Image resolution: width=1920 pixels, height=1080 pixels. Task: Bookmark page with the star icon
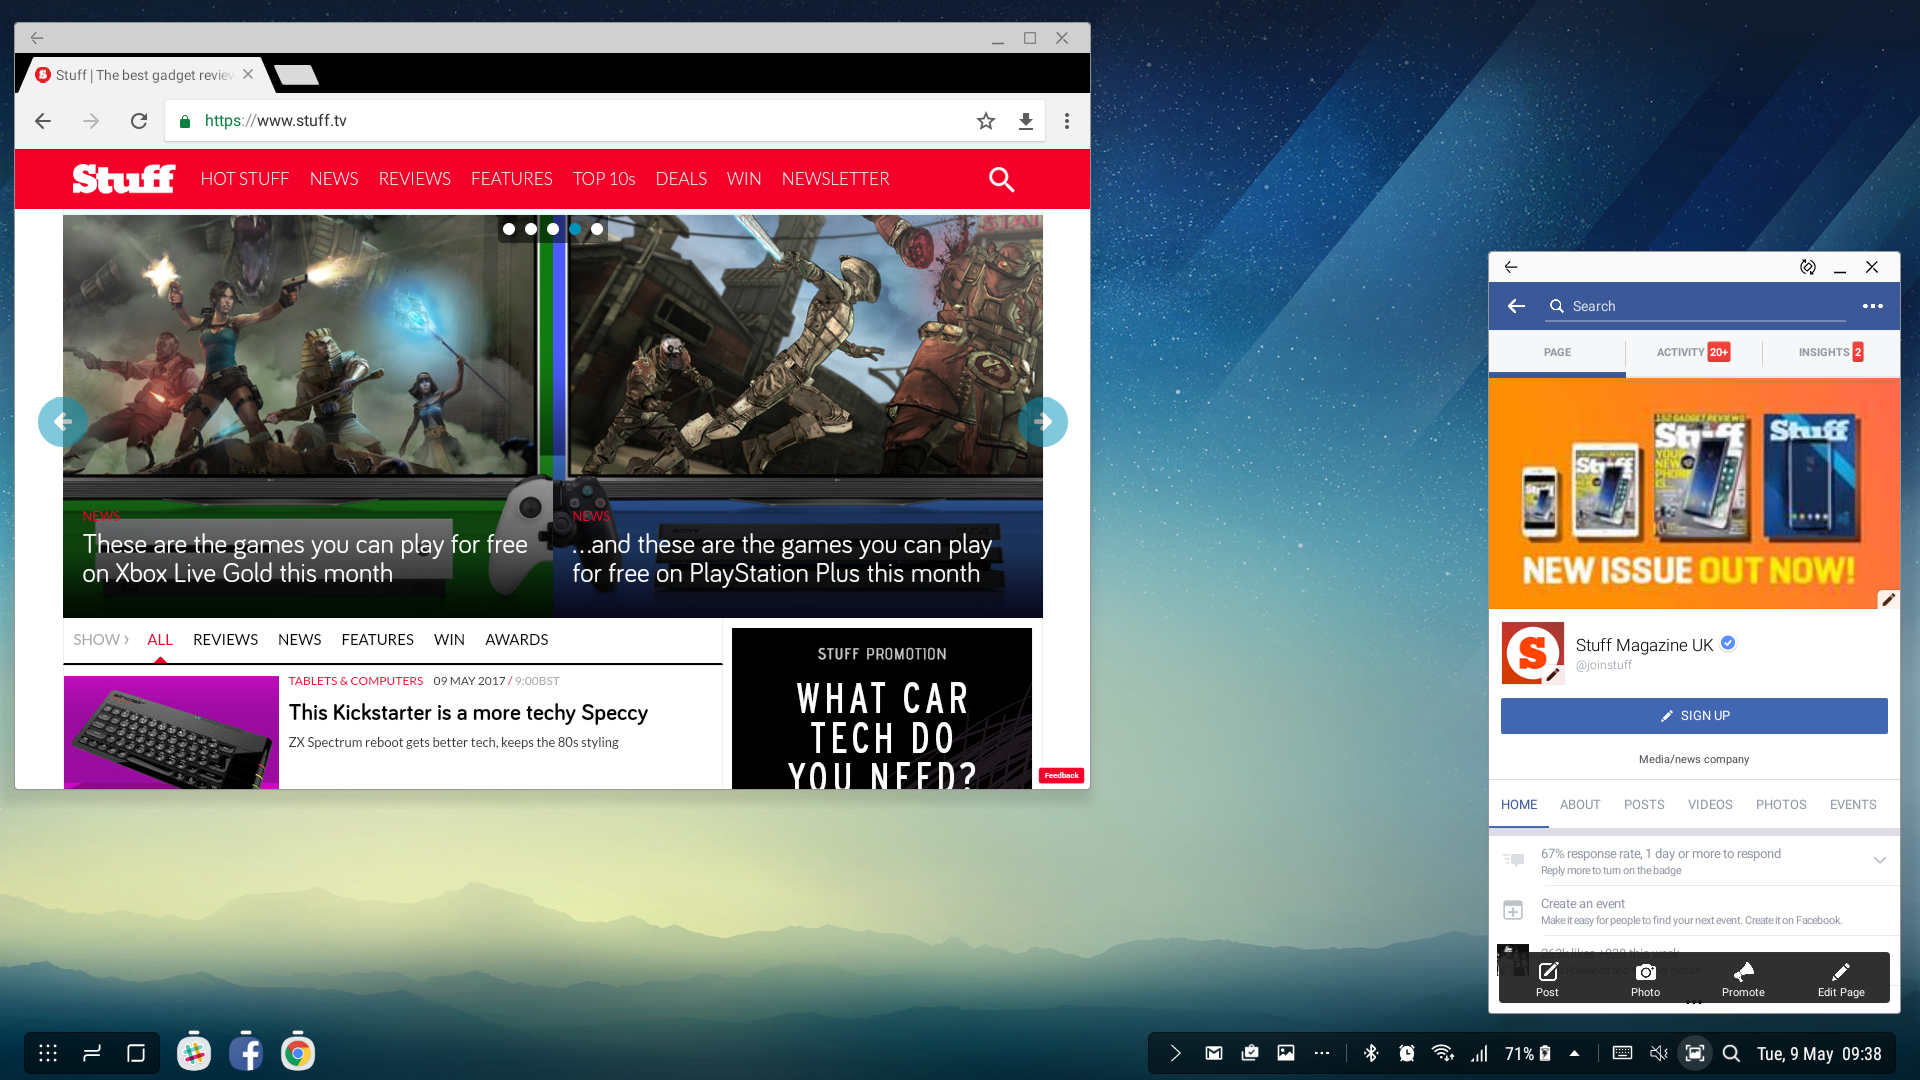point(986,121)
